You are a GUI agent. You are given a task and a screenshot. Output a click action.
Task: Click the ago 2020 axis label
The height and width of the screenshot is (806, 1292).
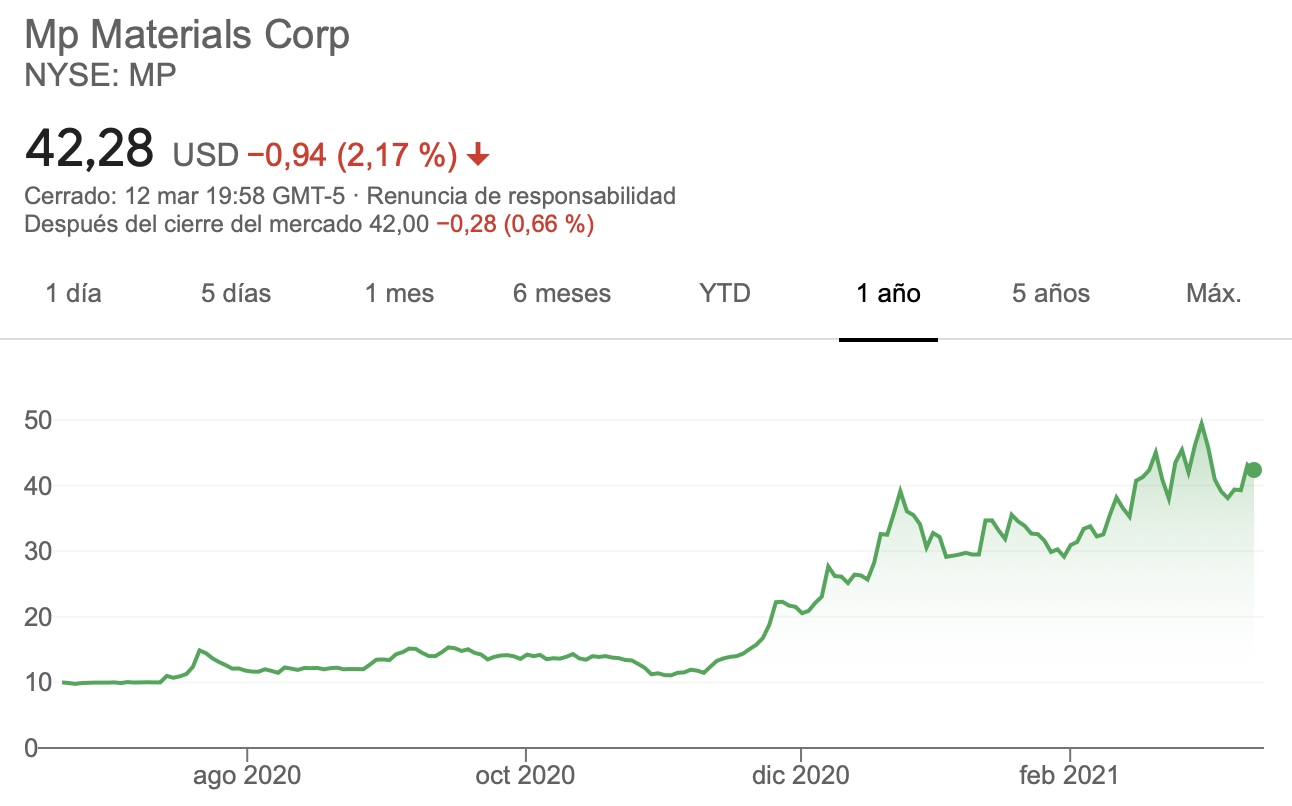(x=247, y=775)
